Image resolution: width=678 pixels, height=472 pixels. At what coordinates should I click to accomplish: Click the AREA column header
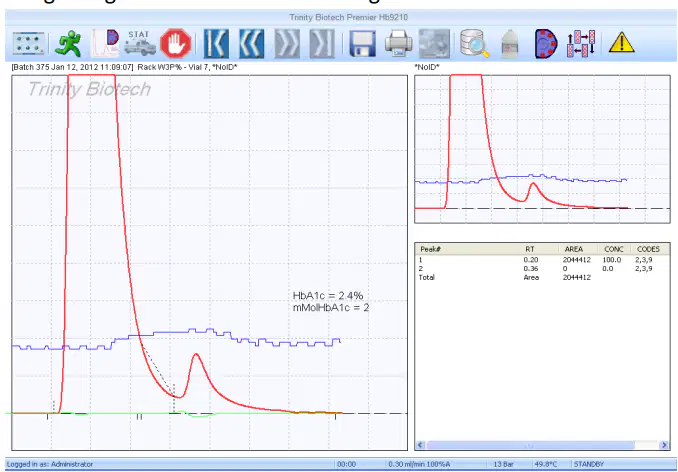574,249
